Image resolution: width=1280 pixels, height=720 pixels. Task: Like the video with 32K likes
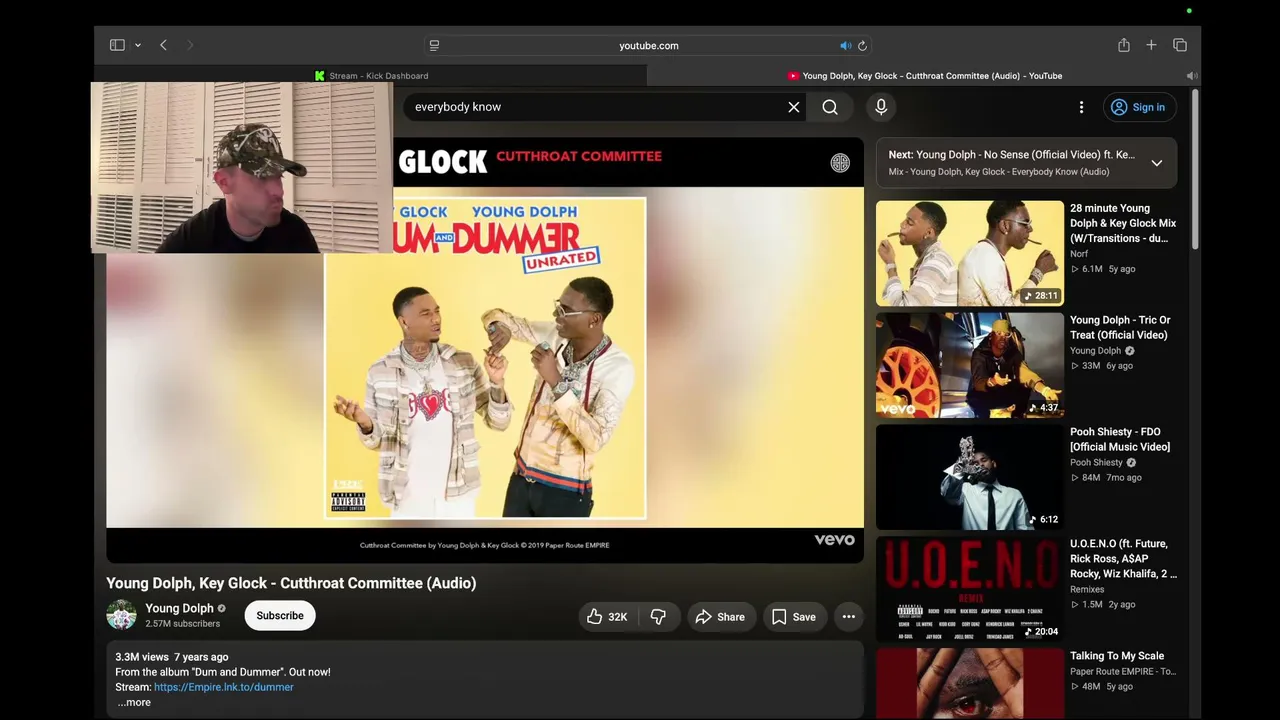607,617
